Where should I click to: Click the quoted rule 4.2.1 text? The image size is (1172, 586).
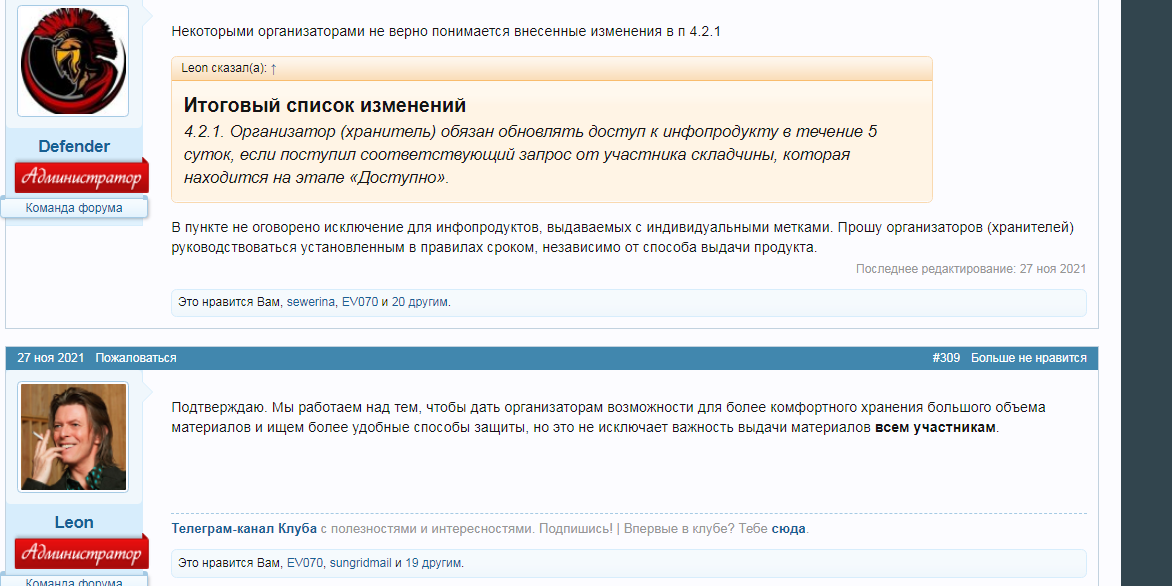tap(531, 155)
